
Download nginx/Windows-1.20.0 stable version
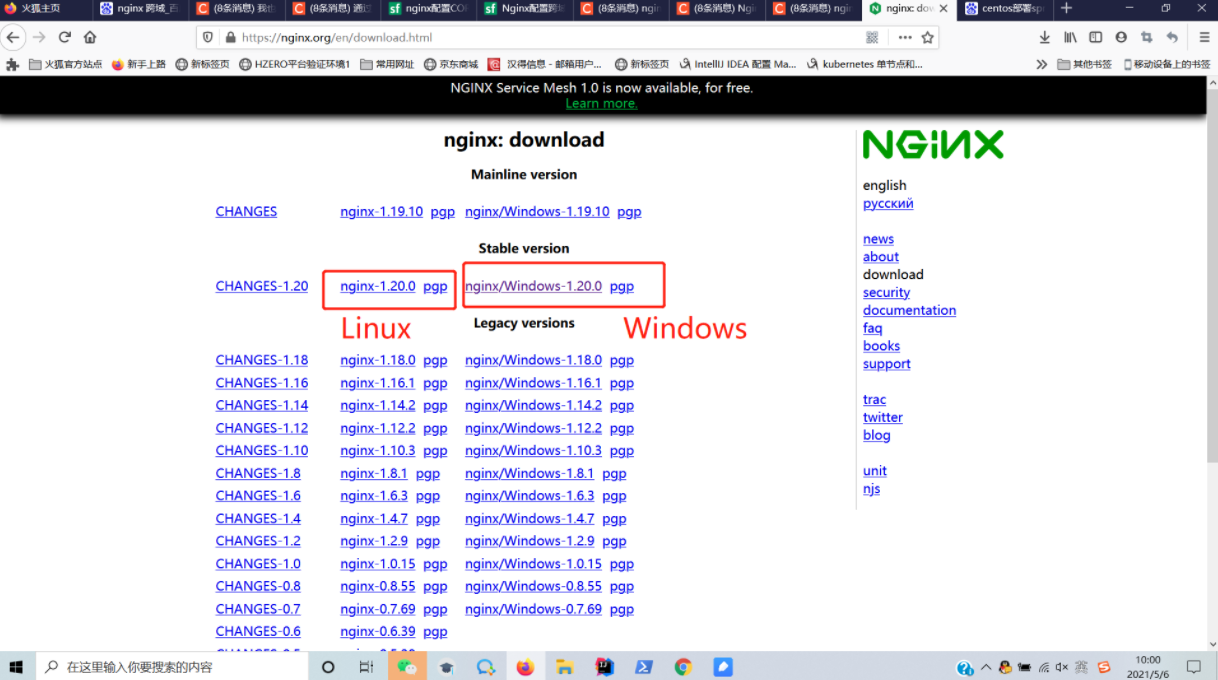[533, 286]
